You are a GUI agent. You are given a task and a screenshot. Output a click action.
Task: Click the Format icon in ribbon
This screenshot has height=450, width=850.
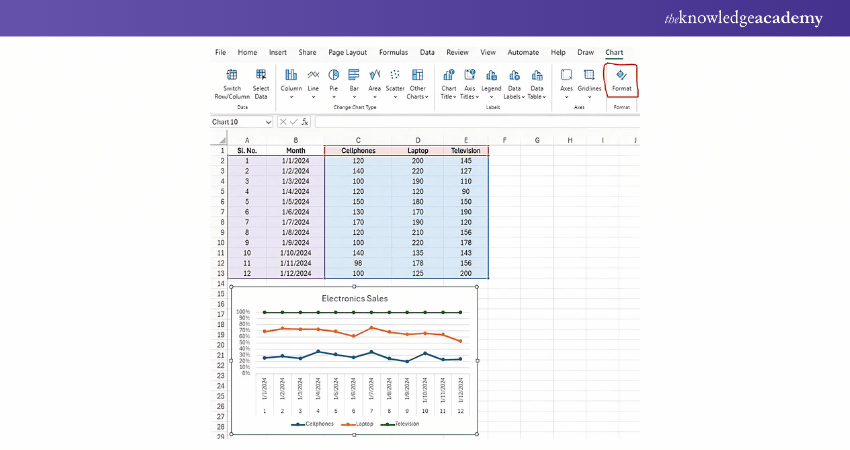621,75
